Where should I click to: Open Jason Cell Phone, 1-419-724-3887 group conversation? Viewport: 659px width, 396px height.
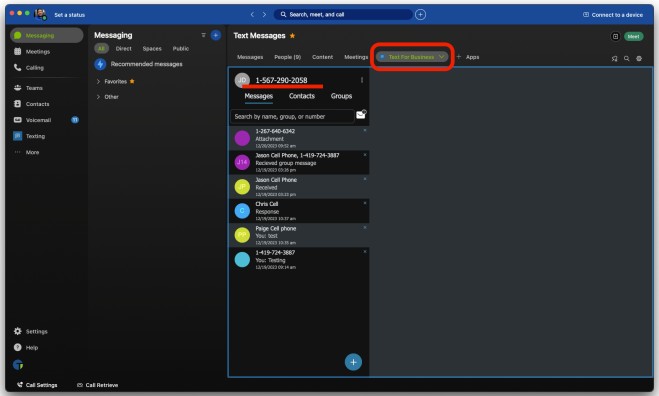299,162
